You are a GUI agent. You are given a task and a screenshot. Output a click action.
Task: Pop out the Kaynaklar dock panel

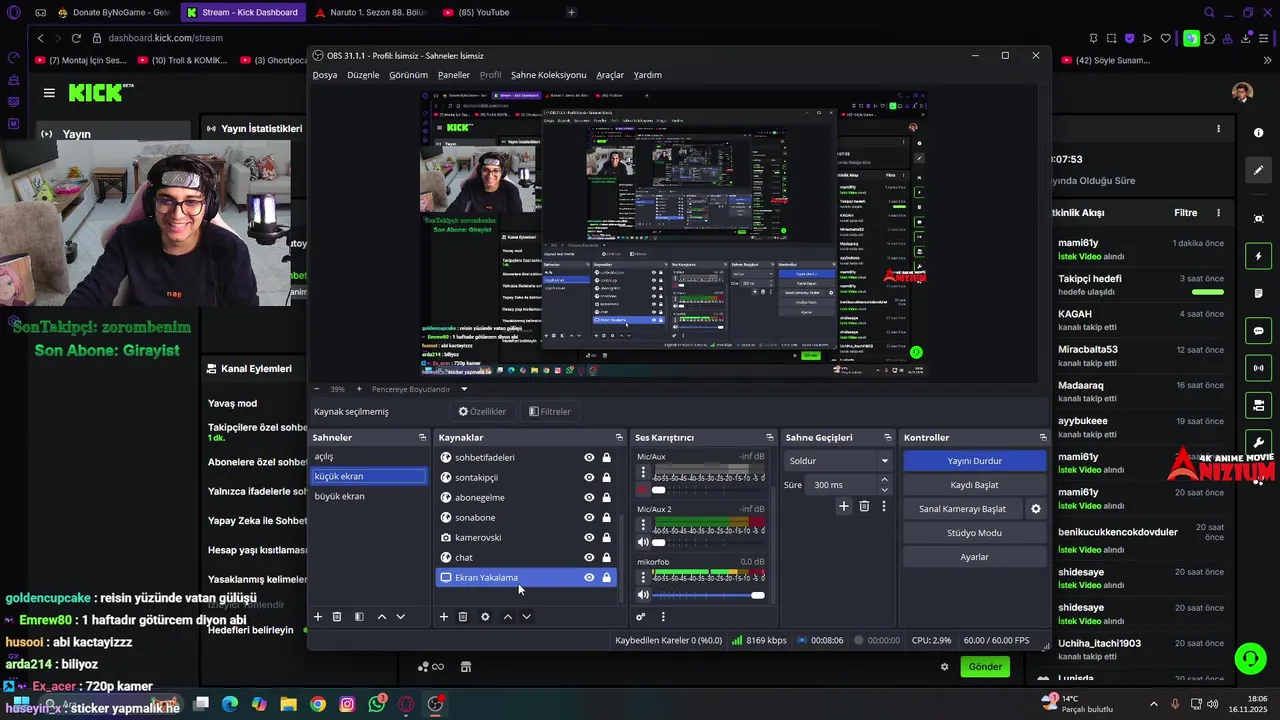(x=619, y=438)
